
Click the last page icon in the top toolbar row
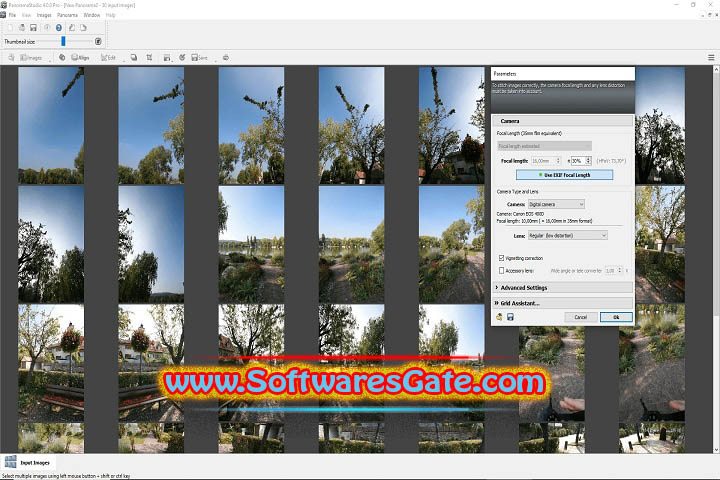pyautogui.click(x=83, y=28)
